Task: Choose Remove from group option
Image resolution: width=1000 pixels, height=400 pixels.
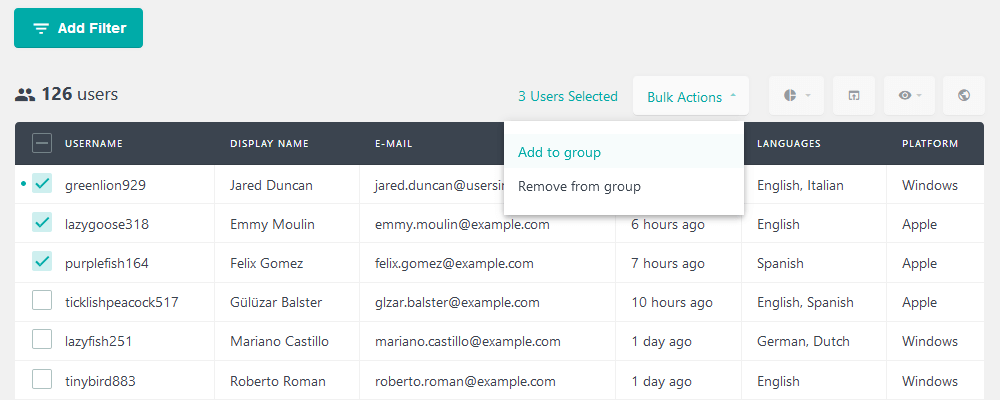Action: tap(624, 186)
